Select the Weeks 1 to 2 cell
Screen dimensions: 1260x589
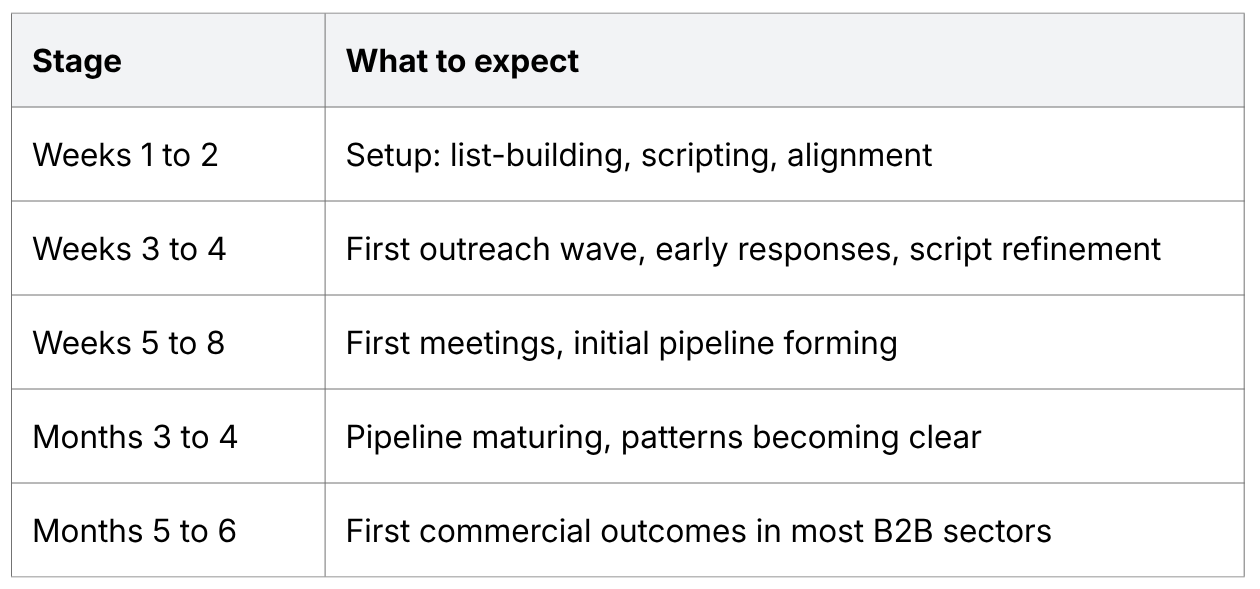(168, 154)
